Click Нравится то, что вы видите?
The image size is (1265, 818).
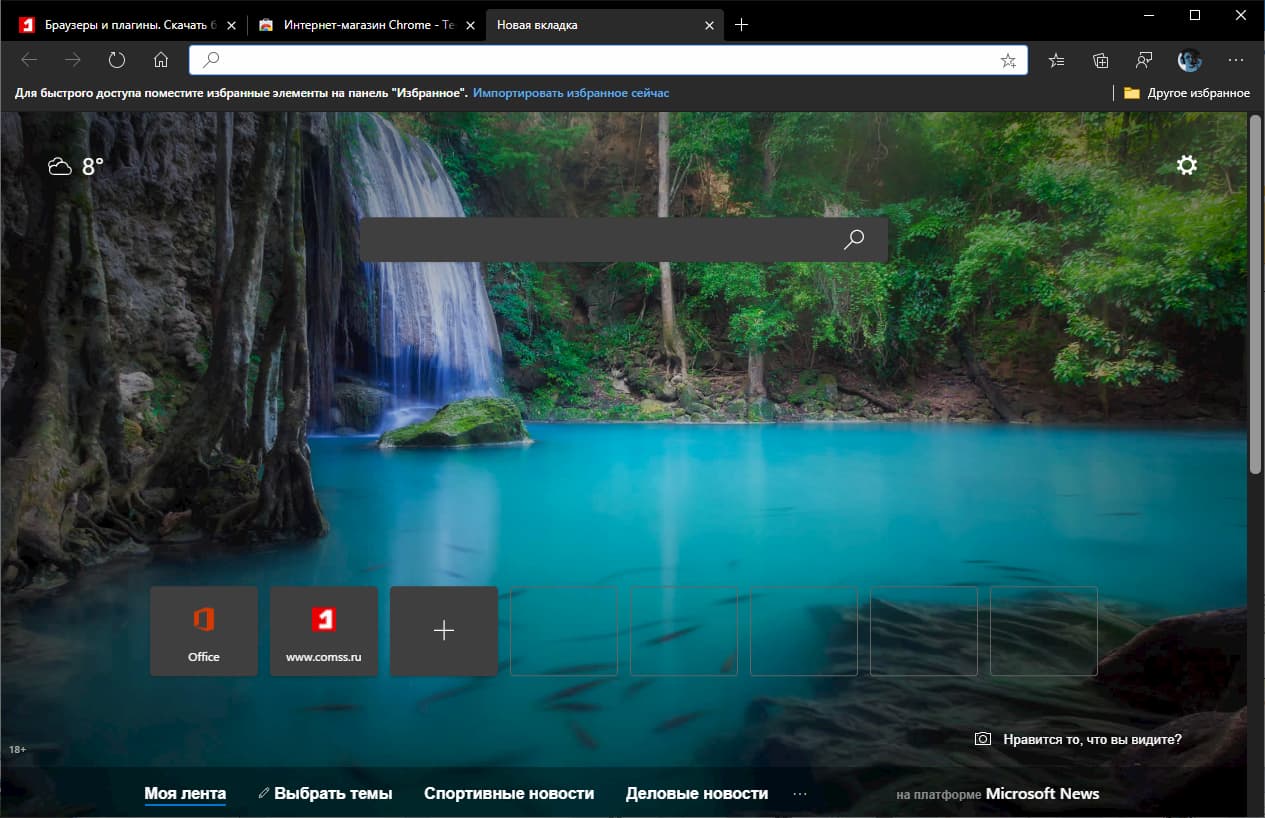click(1092, 739)
